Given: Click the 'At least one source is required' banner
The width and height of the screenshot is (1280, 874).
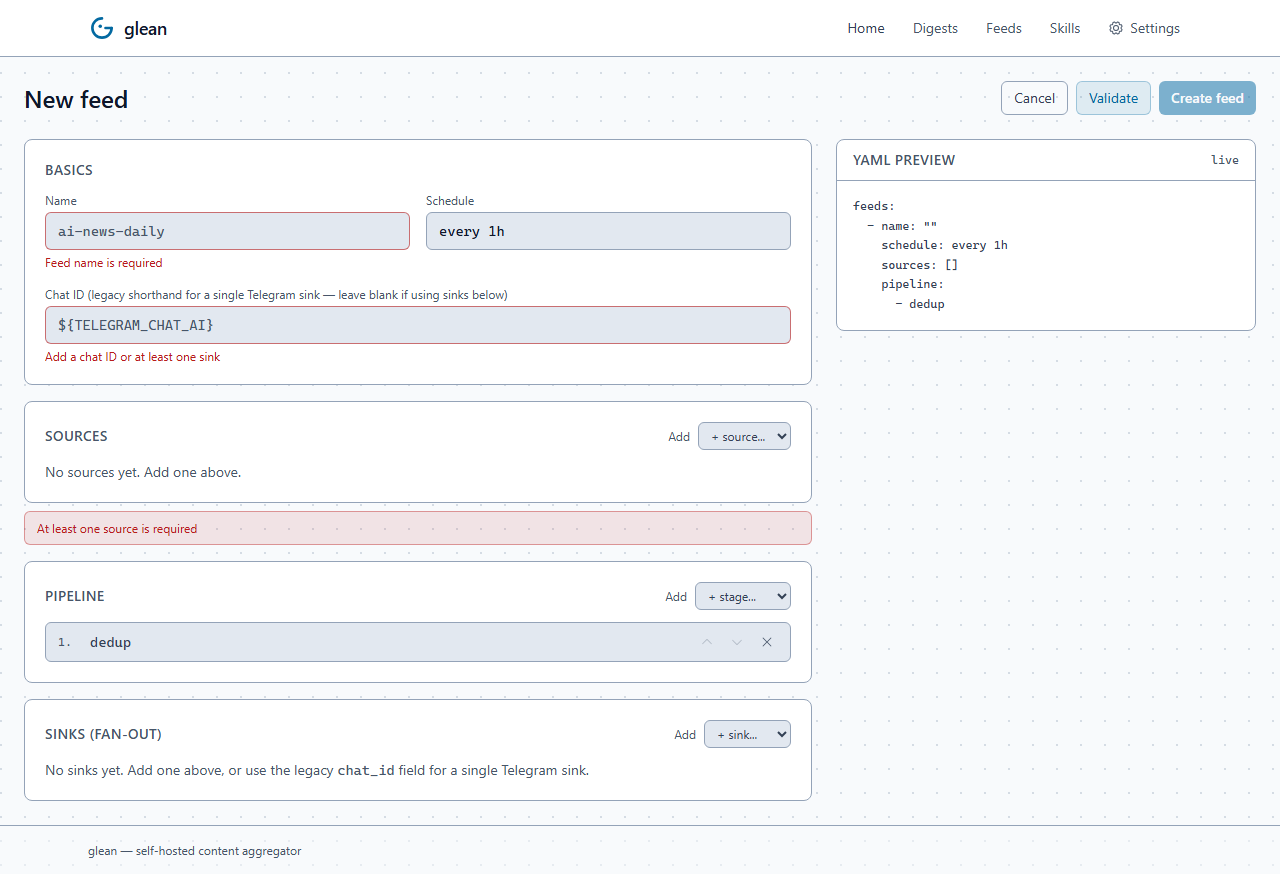Looking at the screenshot, I should click(x=418, y=528).
